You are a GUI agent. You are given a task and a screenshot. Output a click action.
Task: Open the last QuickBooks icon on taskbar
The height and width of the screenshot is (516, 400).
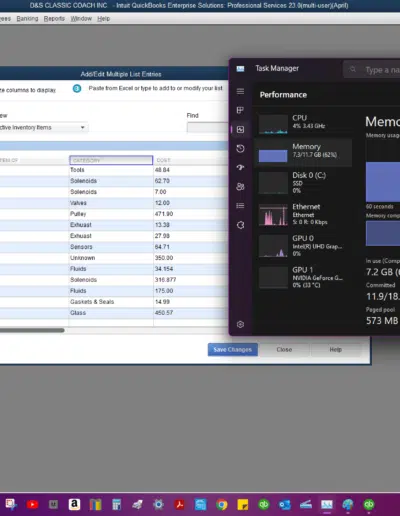click(x=369, y=504)
